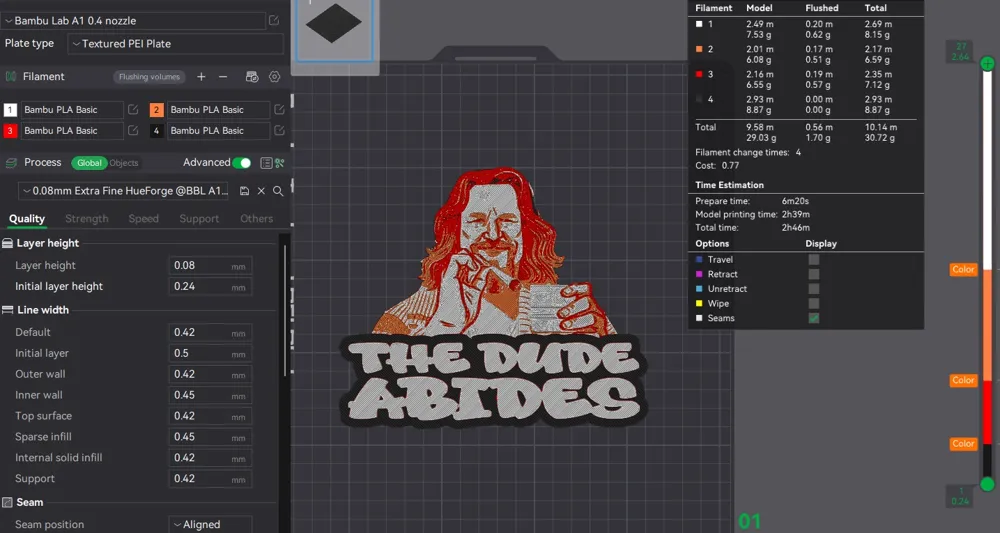Click the bottom Color change marker
Screen dimensions: 1000x533
click(x=963, y=444)
